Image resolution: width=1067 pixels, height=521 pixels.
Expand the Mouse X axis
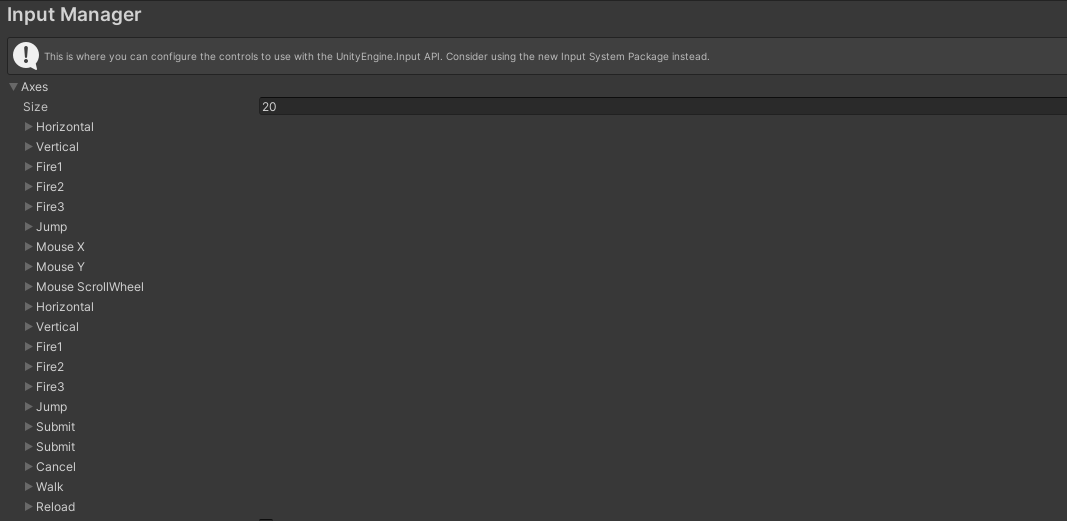pyautogui.click(x=29, y=246)
